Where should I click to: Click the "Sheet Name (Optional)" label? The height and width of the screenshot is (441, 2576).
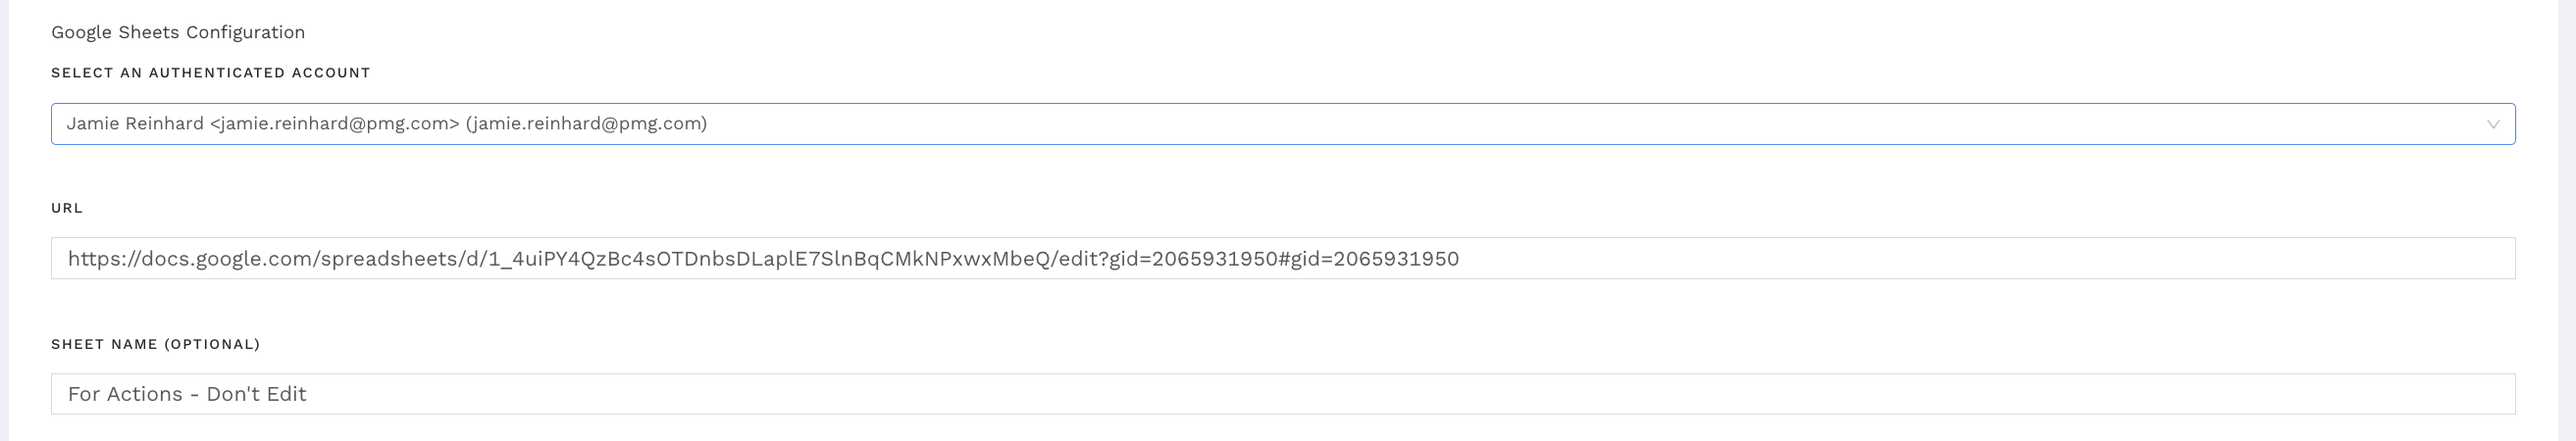(x=156, y=344)
